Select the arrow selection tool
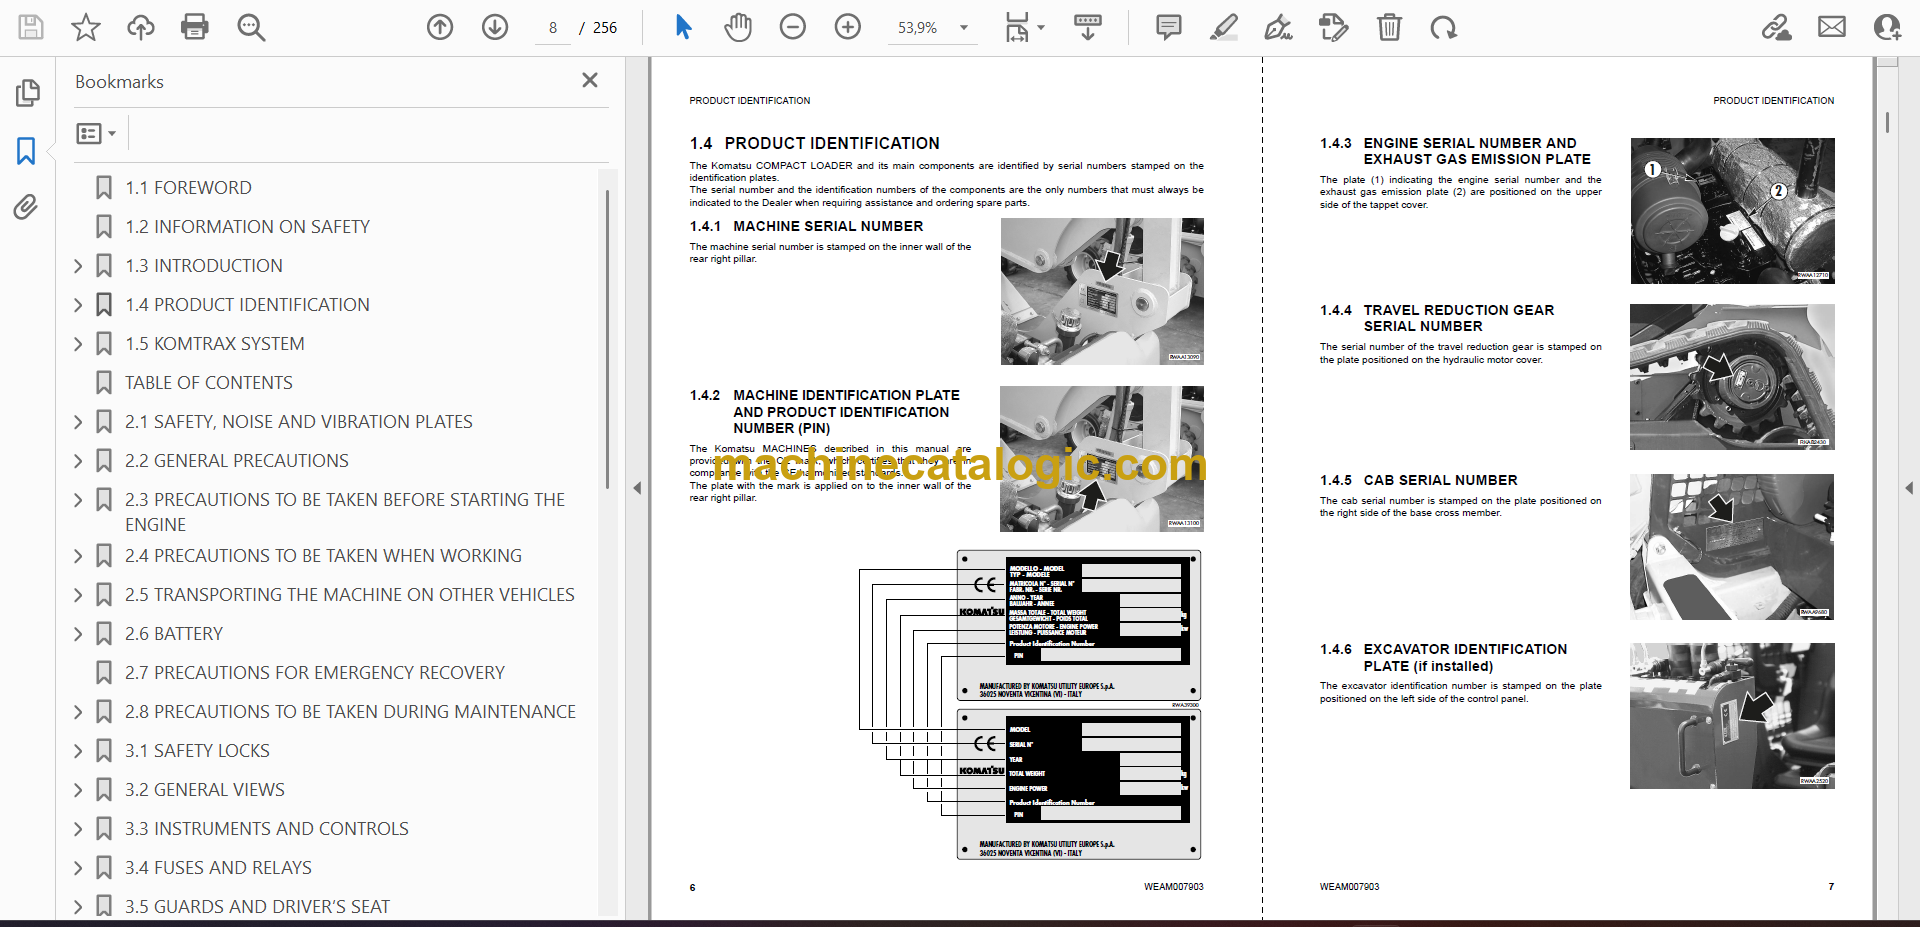This screenshot has height=927, width=1920. [x=683, y=27]
